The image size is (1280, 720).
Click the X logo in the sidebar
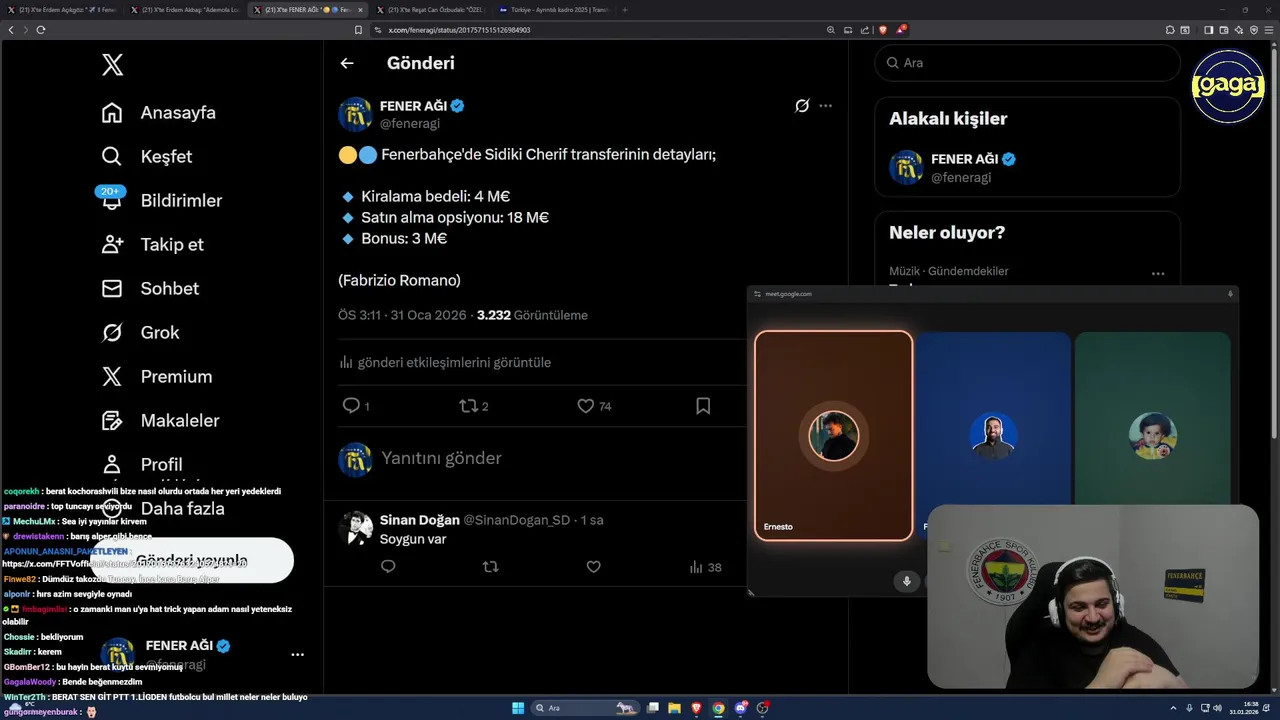point(112,65)
